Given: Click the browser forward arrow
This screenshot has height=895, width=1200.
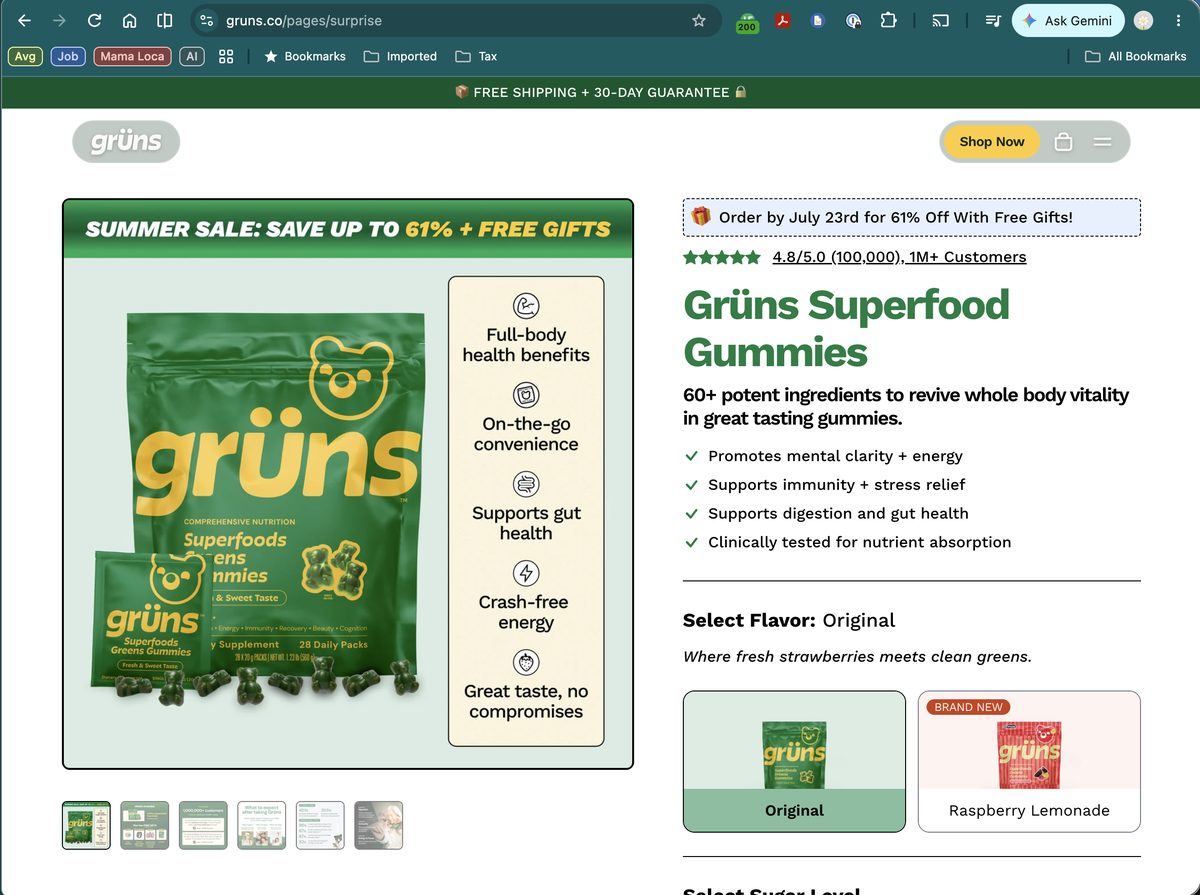Looking at the screenshot, I should (x=60, y=20).
